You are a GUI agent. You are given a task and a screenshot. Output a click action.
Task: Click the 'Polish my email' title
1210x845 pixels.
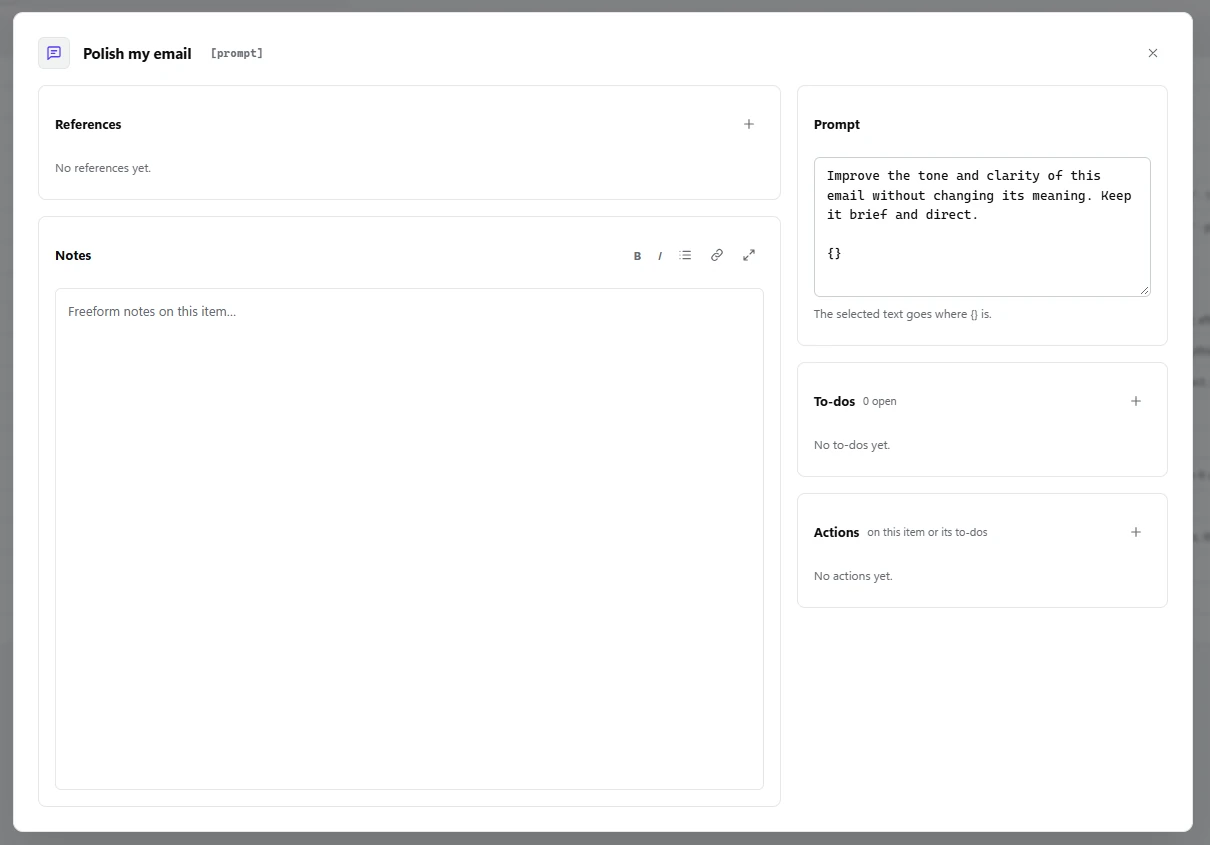(137, 54)
